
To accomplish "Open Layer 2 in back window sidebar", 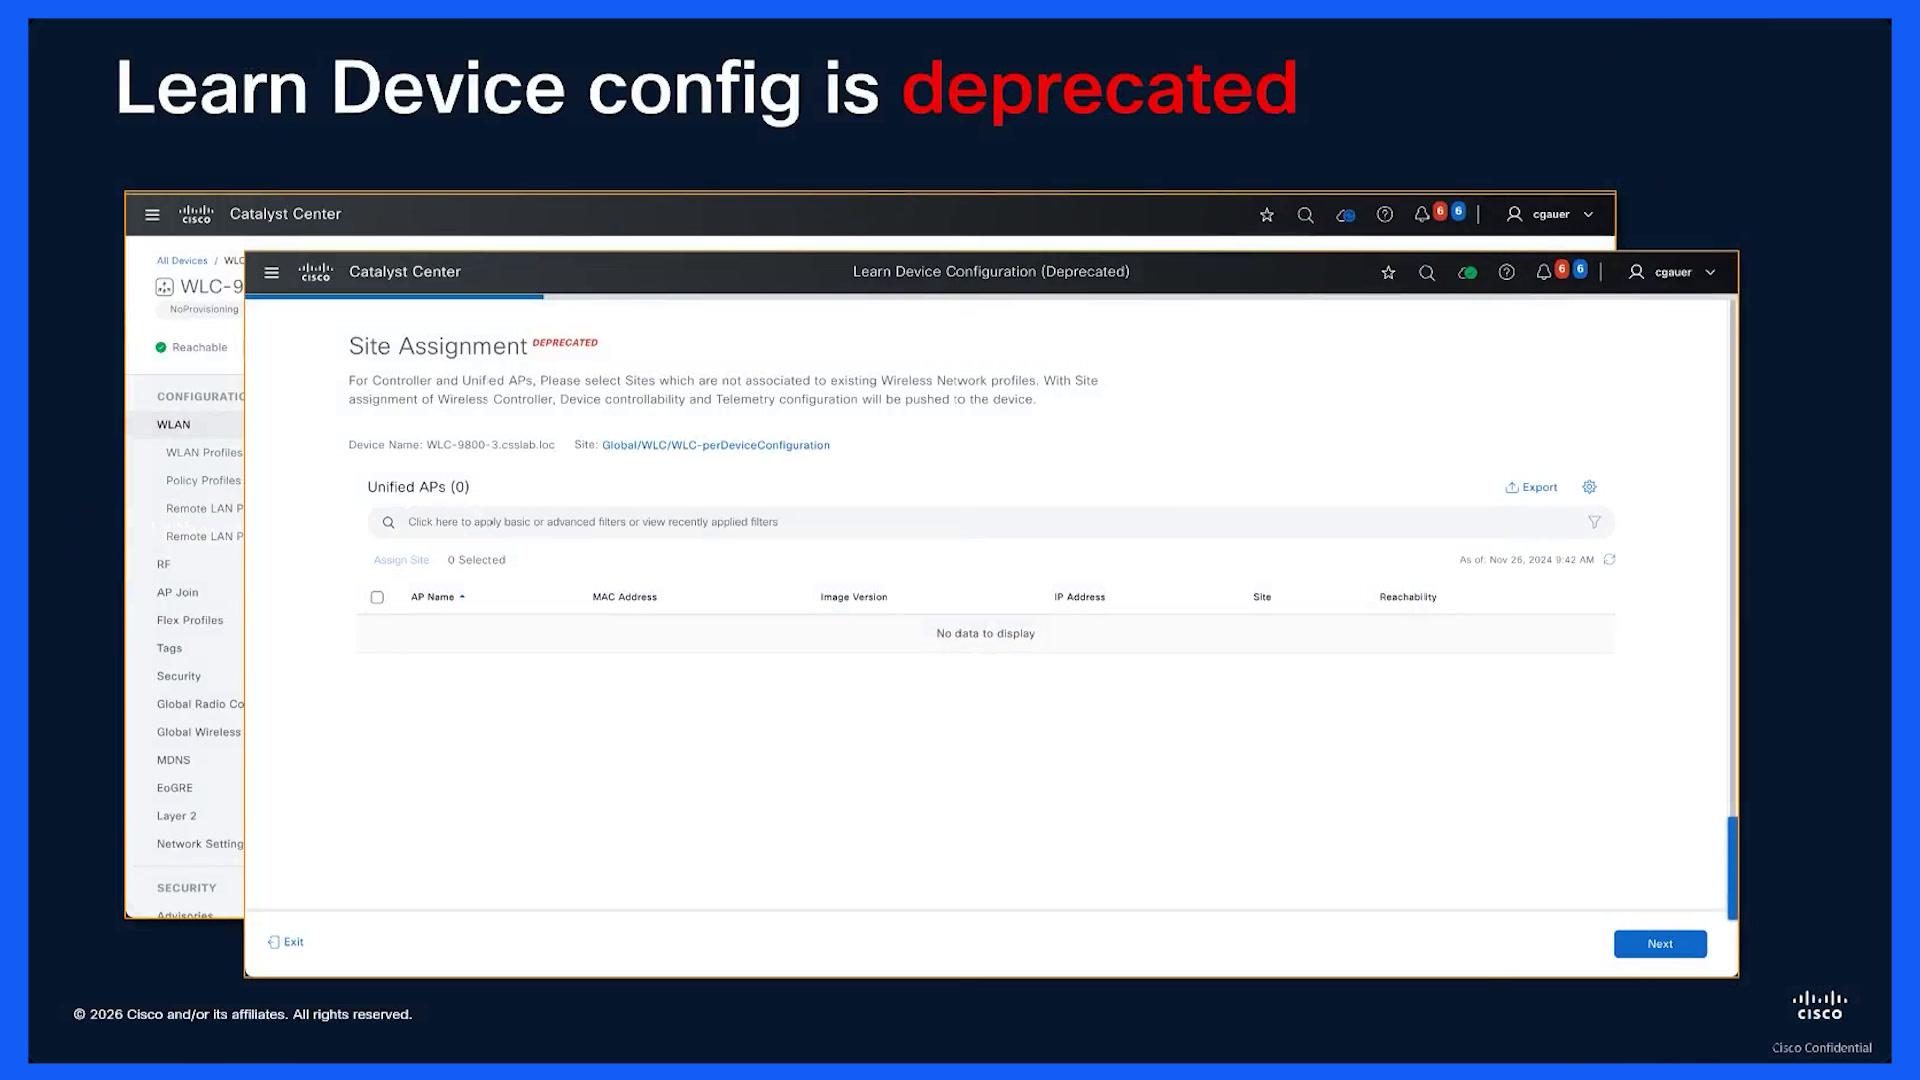I will (176, 816).
